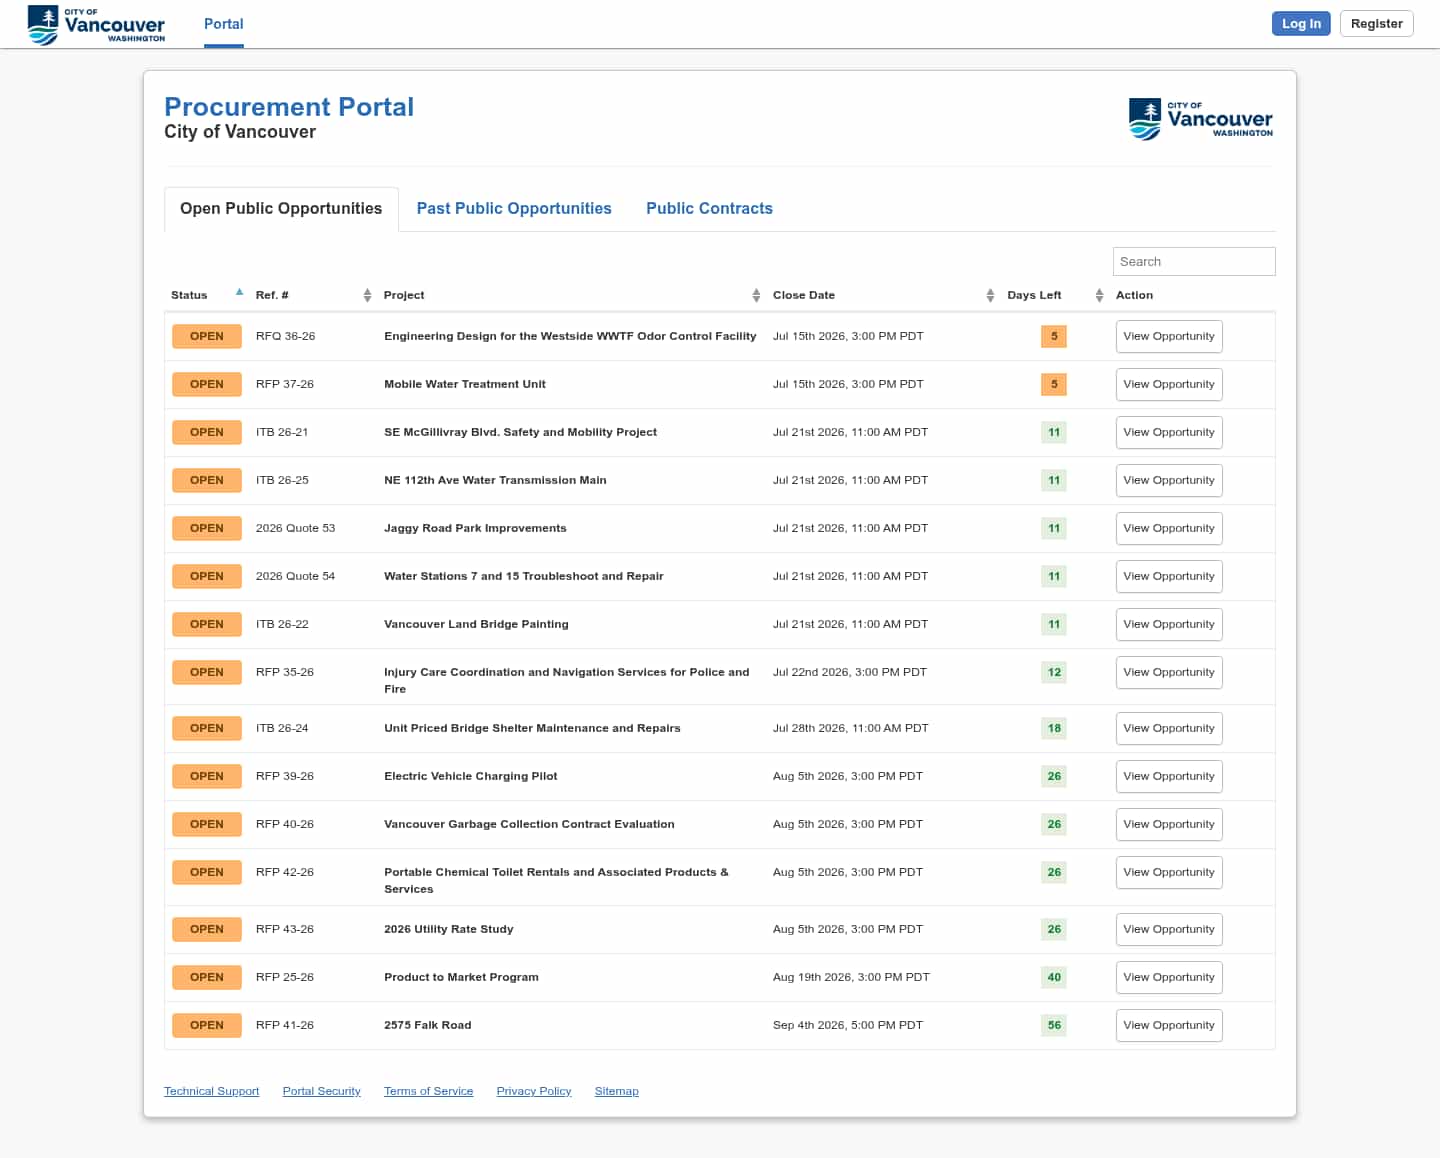This screenshot has height=1158, width=1440.
Task: Open the Privacy Policy footer link
Action: [534, 1091]
